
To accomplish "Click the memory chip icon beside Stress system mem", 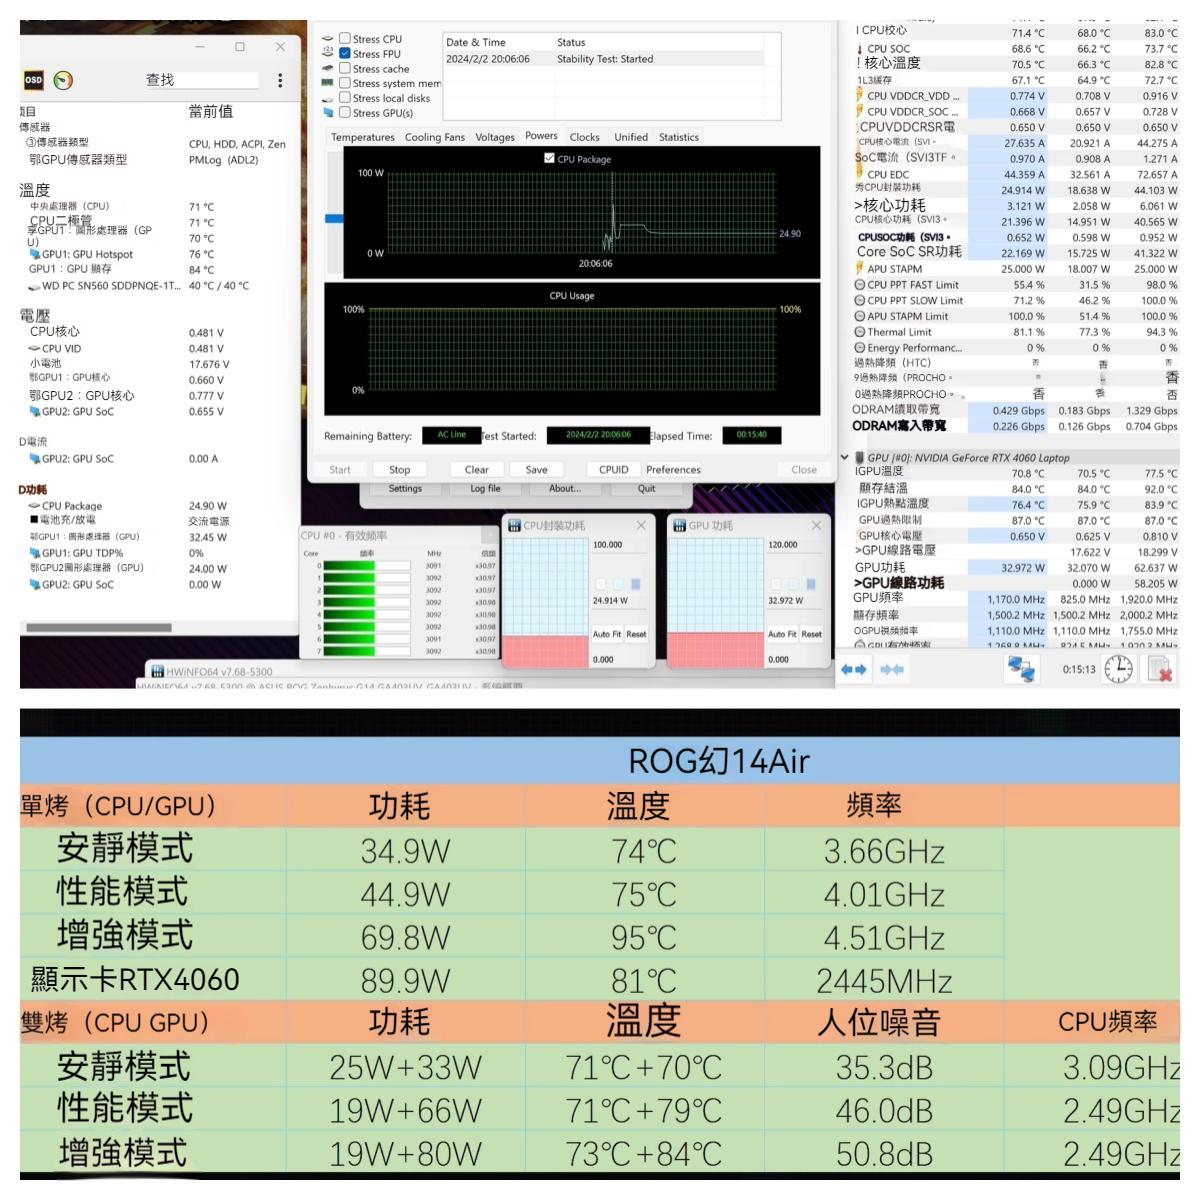I will pyautogui.click(x=327, y=83).
